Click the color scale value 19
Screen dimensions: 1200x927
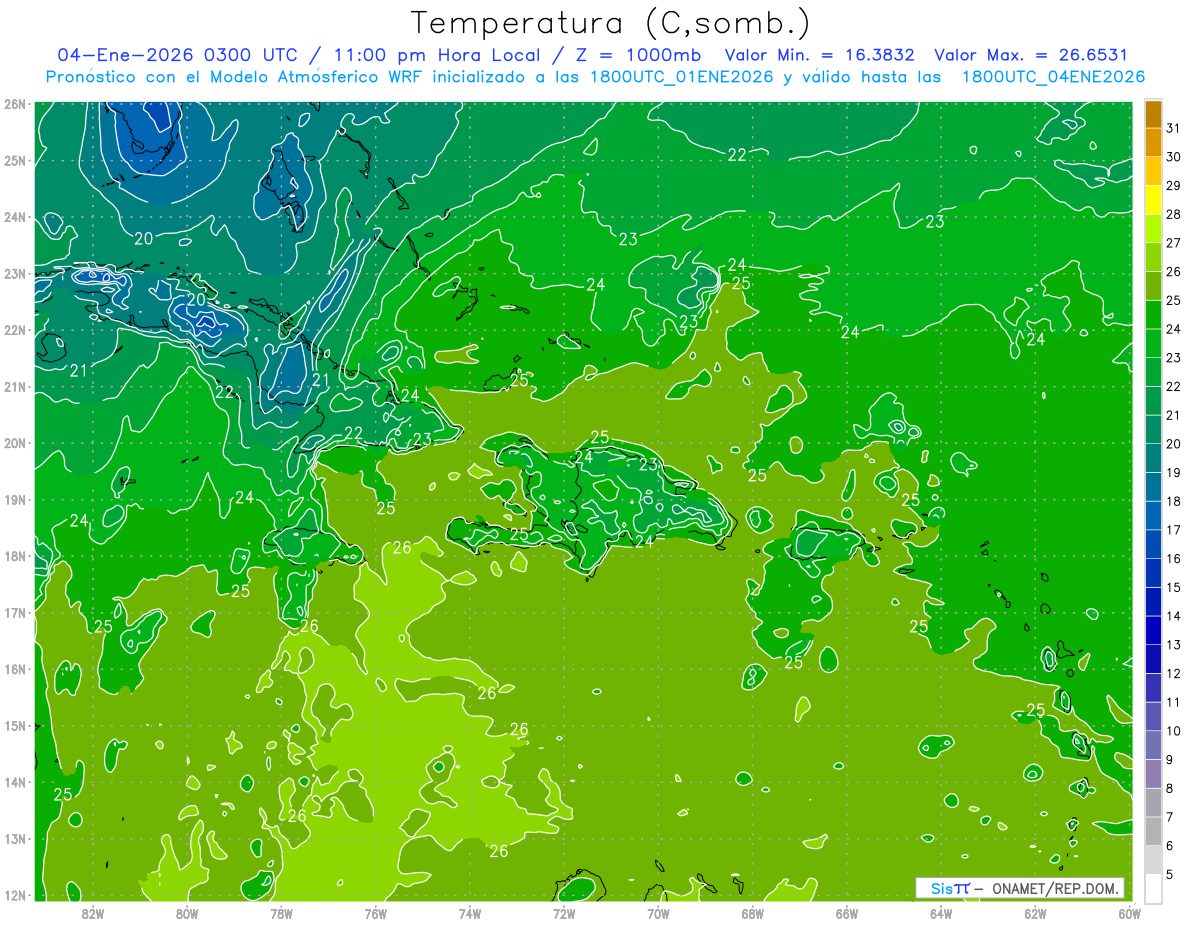1173,472
